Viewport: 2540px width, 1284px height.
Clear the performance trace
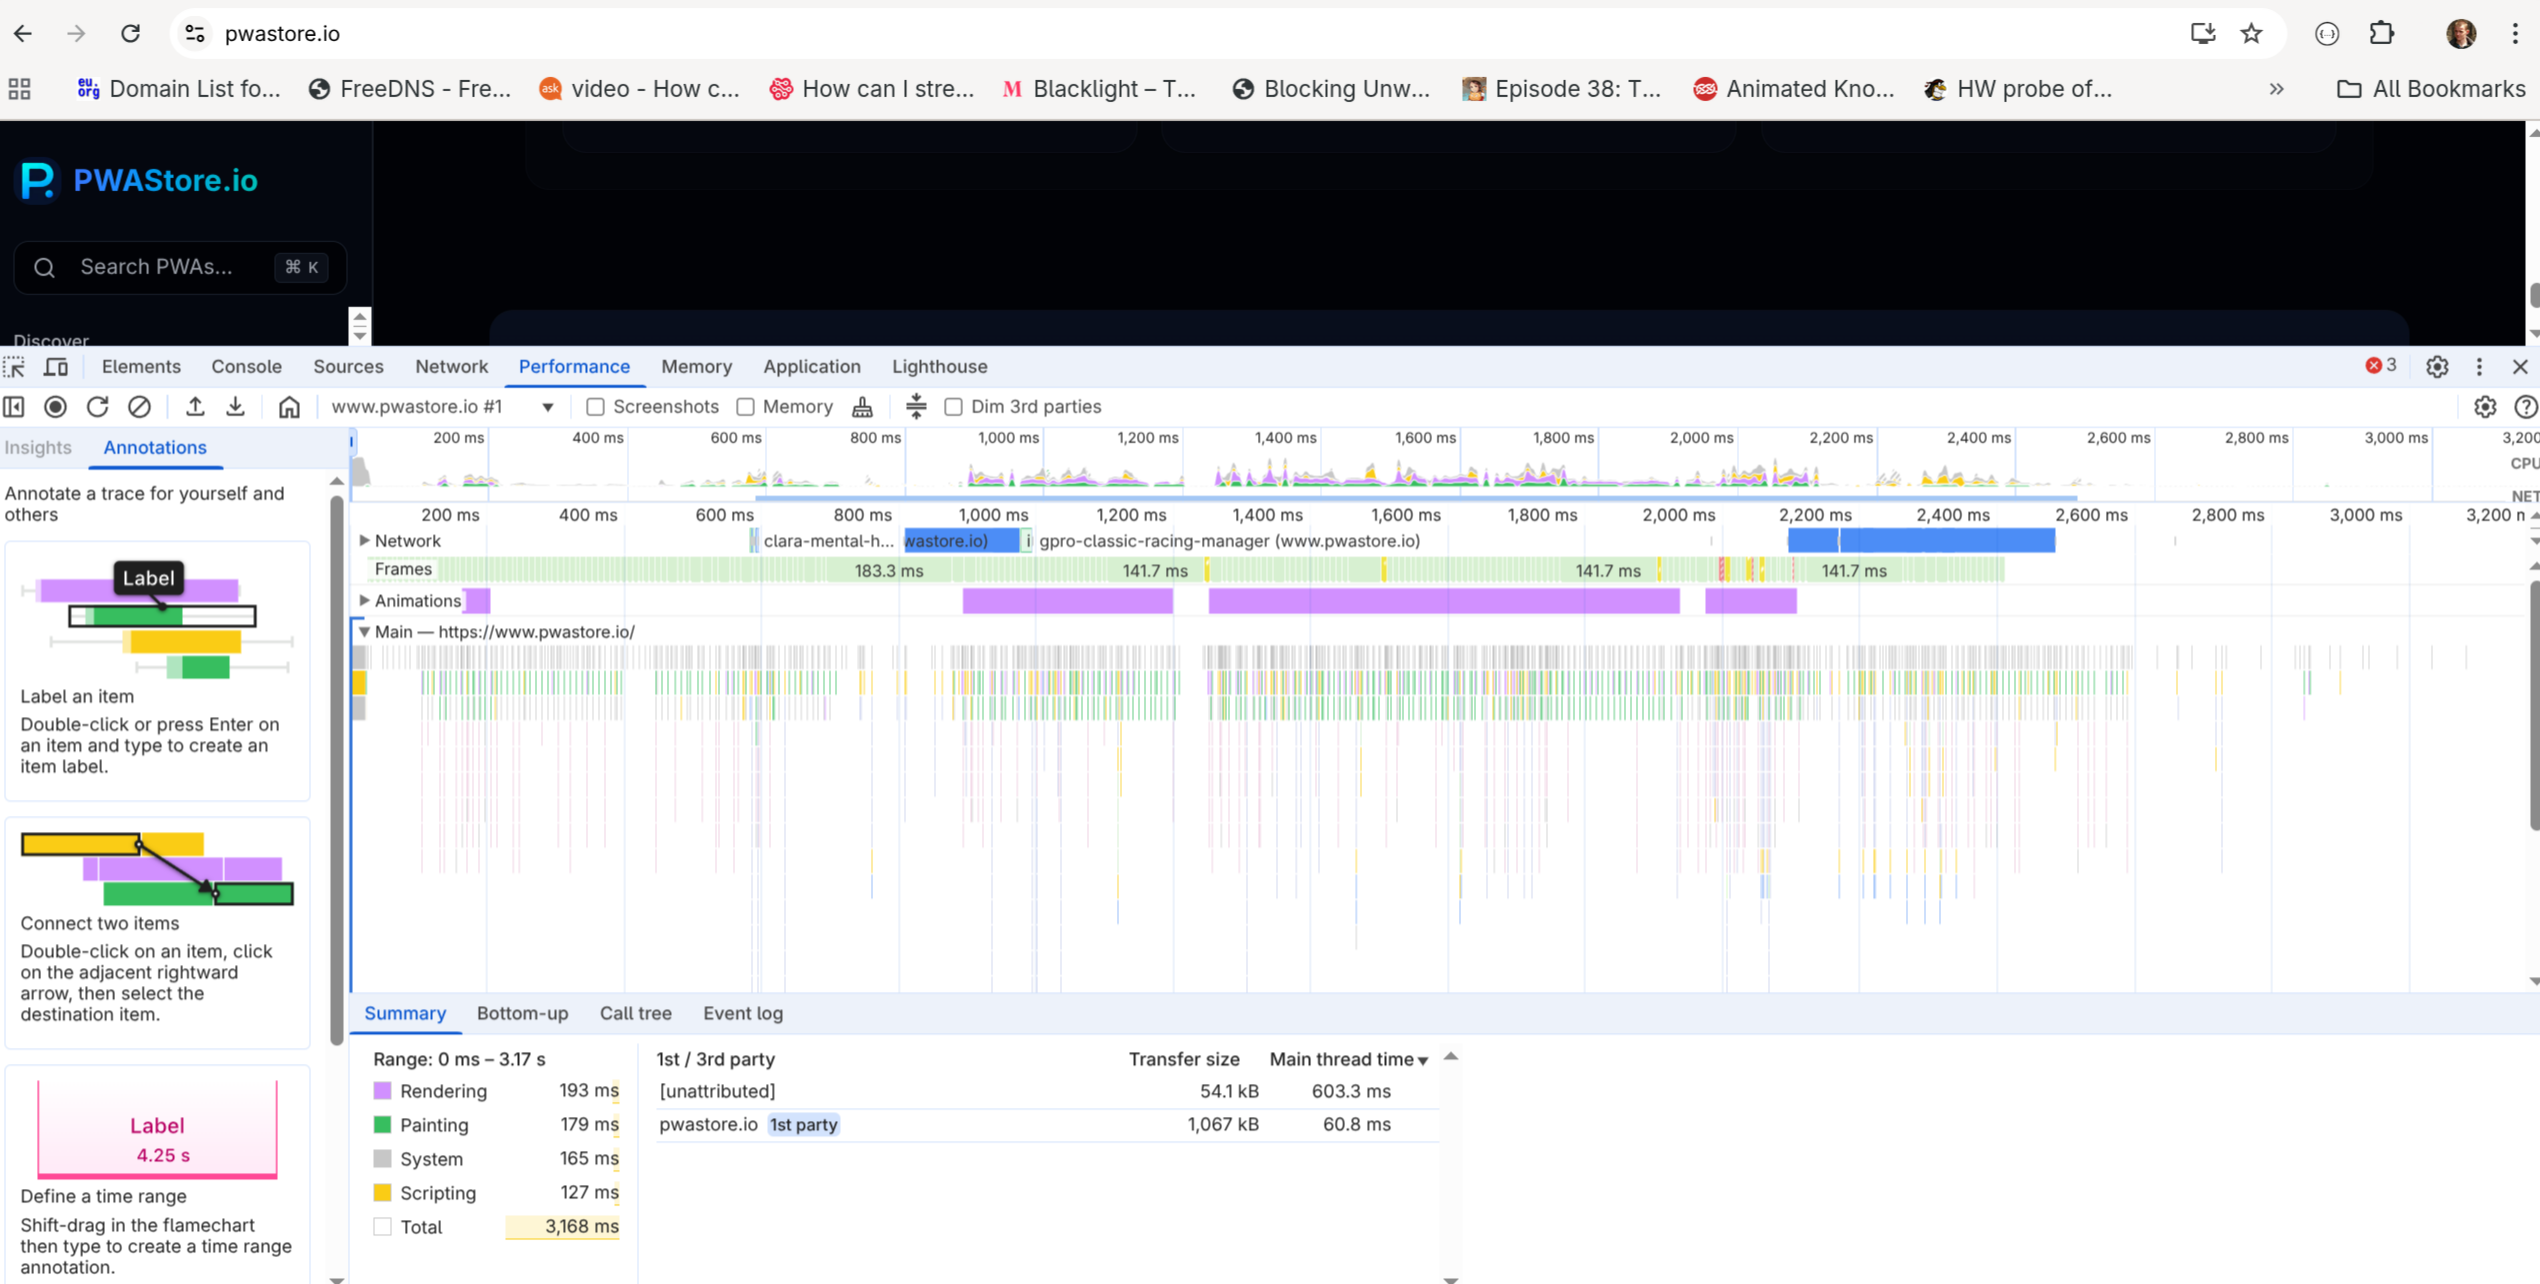139,406
